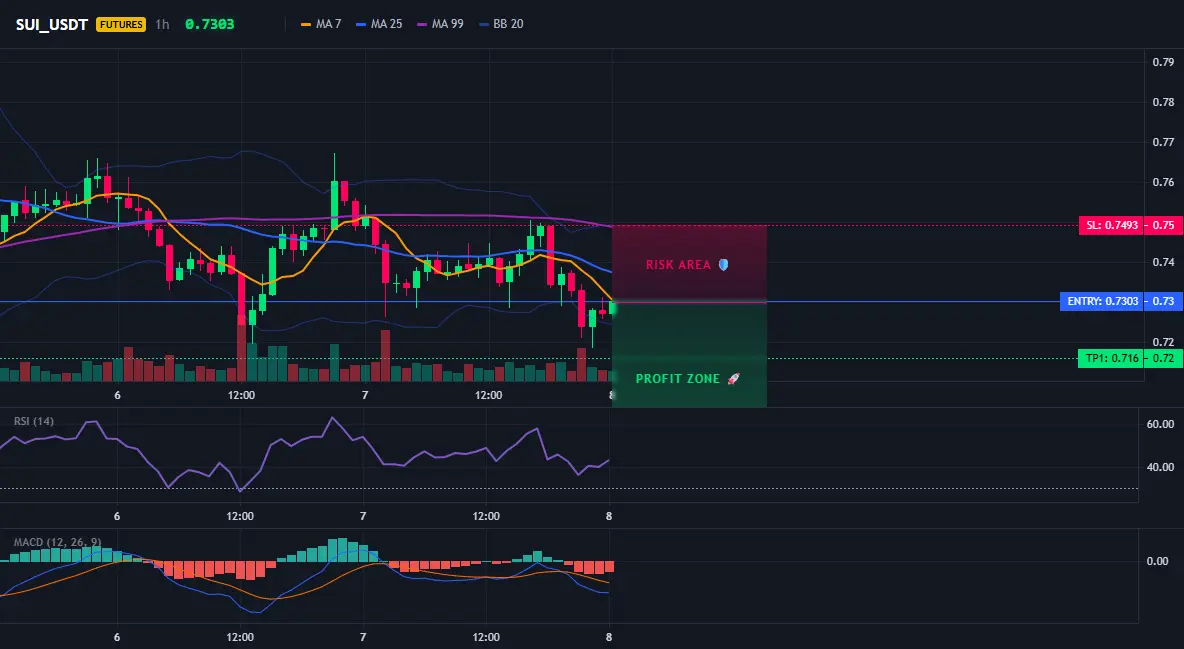The width and height of the screenshot is (1184, 649).
Task: Click the 0.79 price axis label
Action: (x=1163, y=62)
